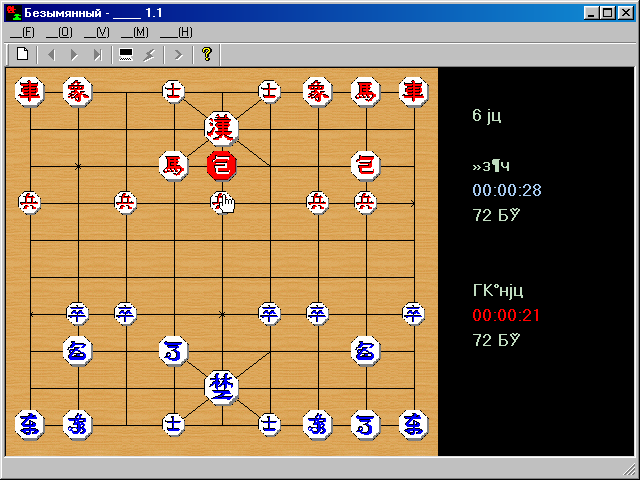
Task: Open the (F) menu
Action: coord(22,32)
